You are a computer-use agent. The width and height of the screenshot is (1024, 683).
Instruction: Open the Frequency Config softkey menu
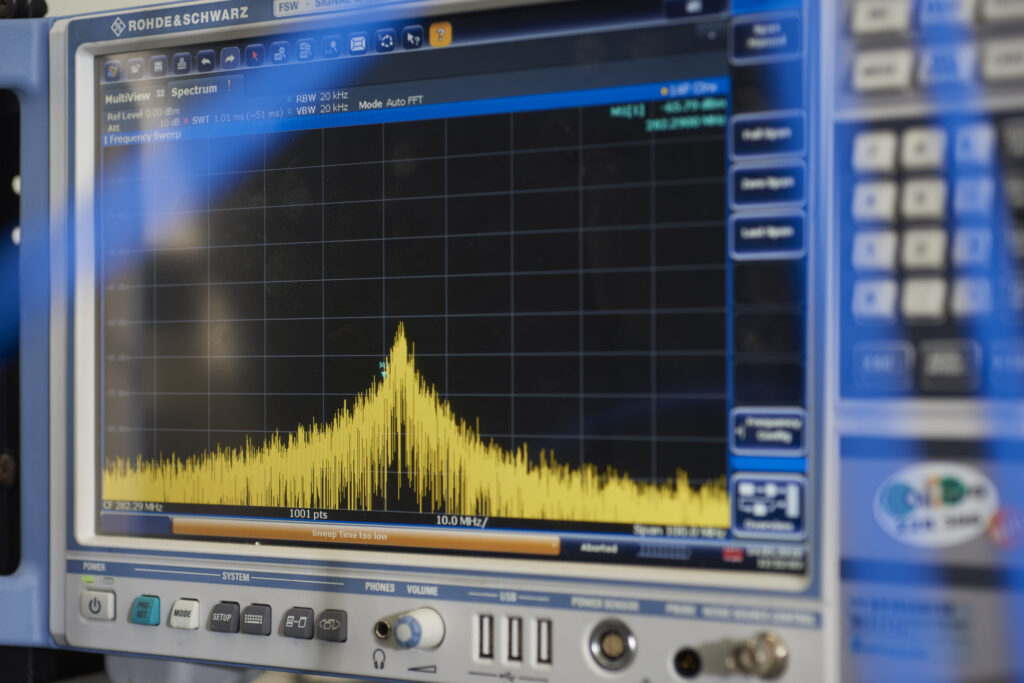point(768,431)
